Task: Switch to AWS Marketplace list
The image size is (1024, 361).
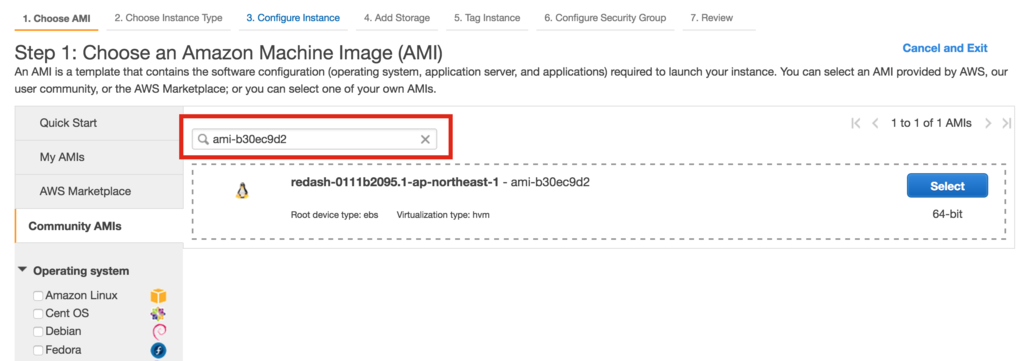Action: (99, 191)
